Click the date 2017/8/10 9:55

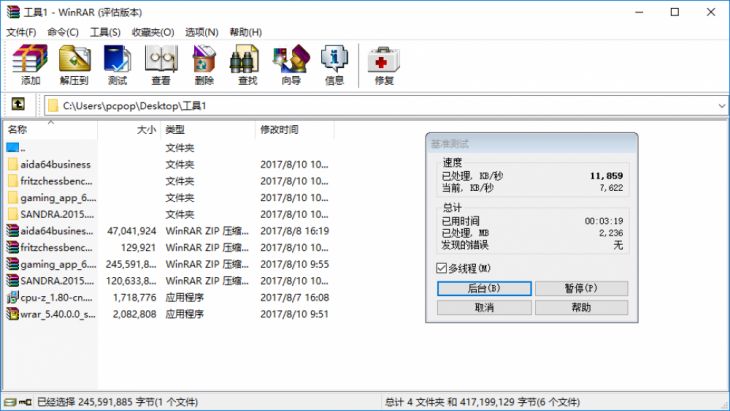click(x=295, y=264)
